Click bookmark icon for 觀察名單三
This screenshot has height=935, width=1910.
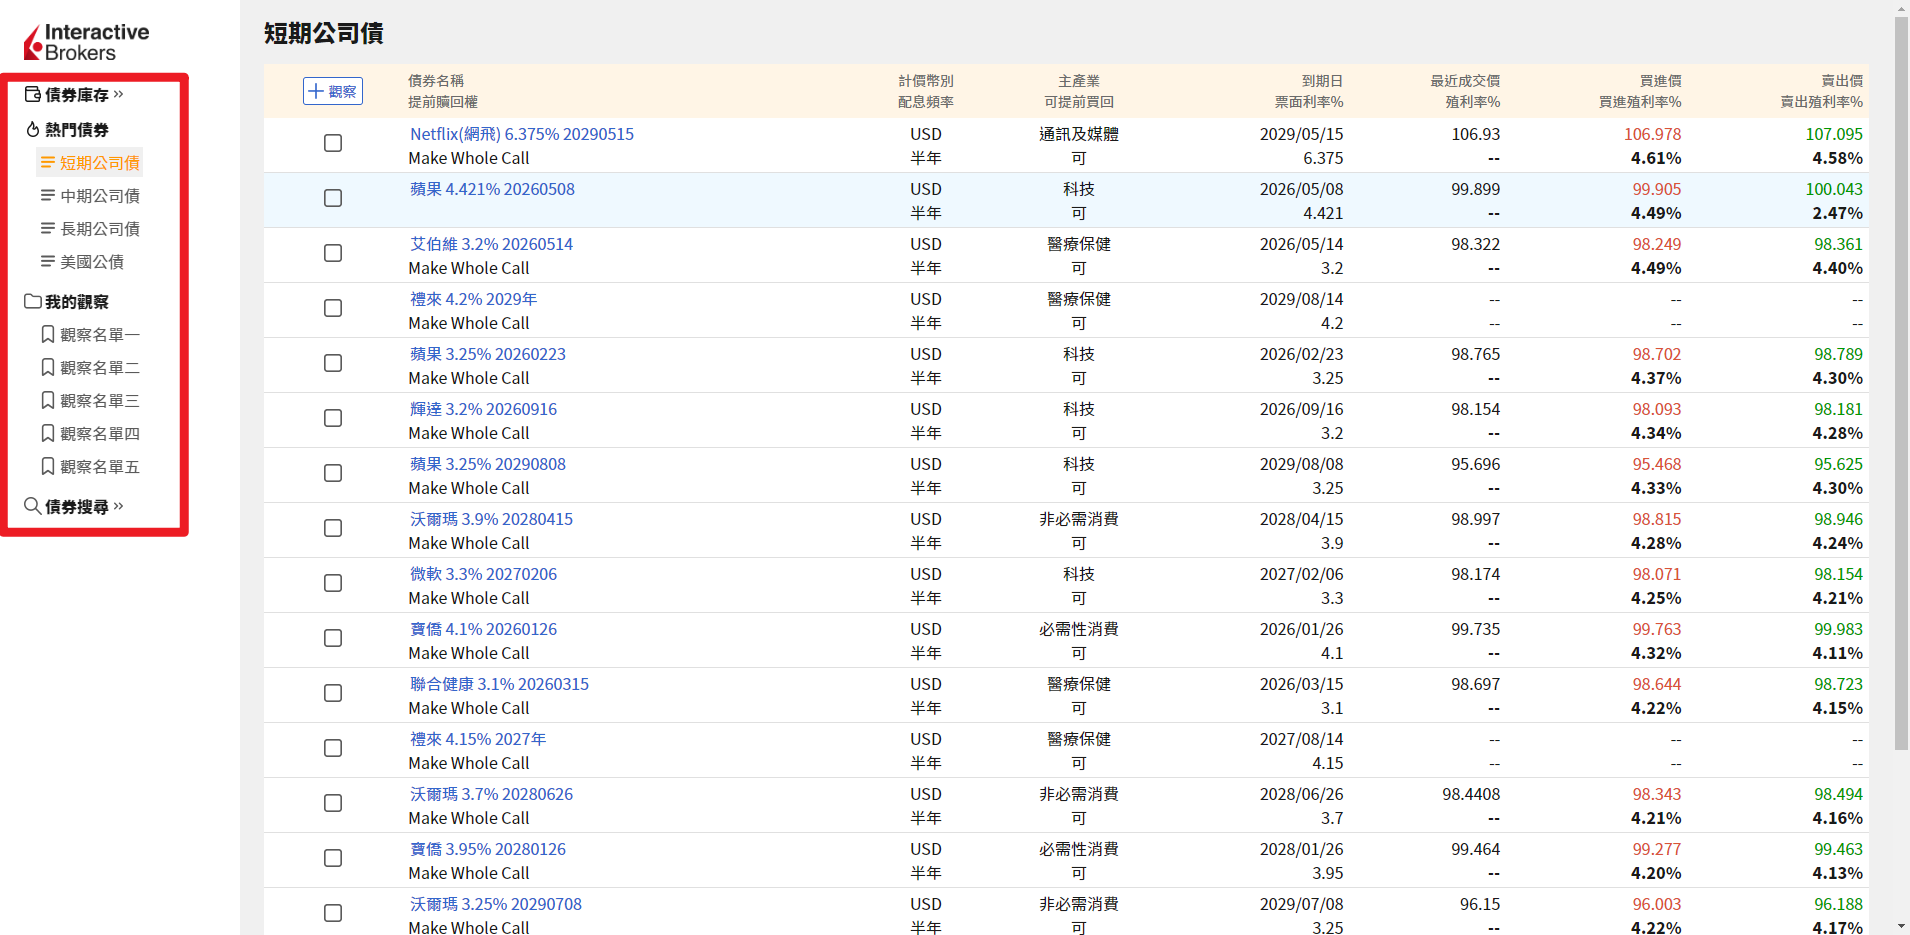click(48, 400)
